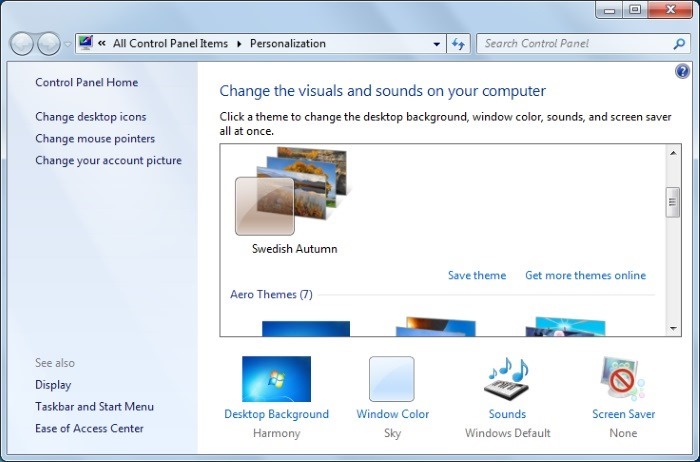Click the magnifier search icon

point(679,44)
